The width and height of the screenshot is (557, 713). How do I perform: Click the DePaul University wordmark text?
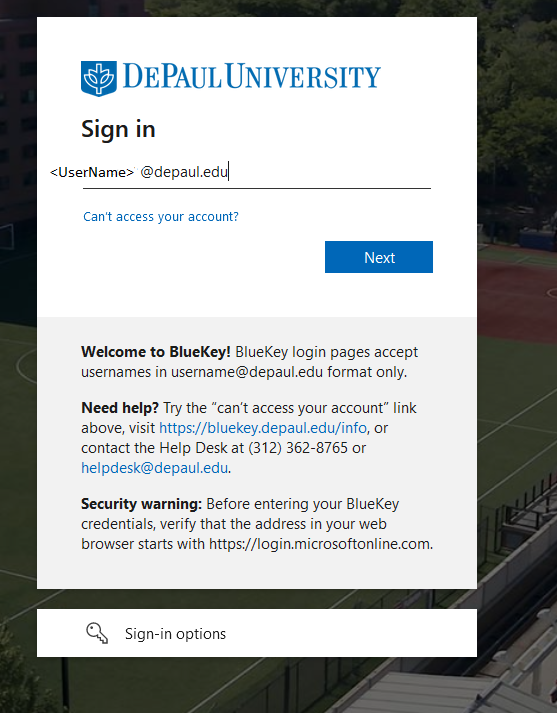point(251,76)
